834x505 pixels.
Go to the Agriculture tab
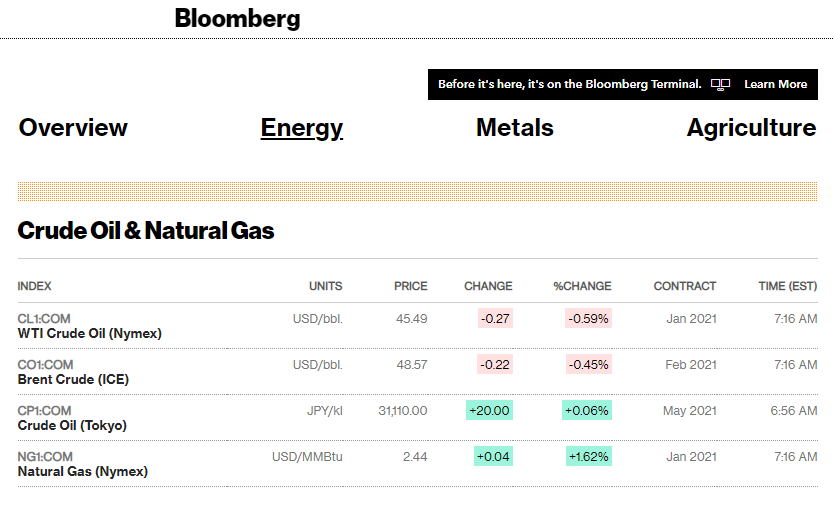point(751,128)
